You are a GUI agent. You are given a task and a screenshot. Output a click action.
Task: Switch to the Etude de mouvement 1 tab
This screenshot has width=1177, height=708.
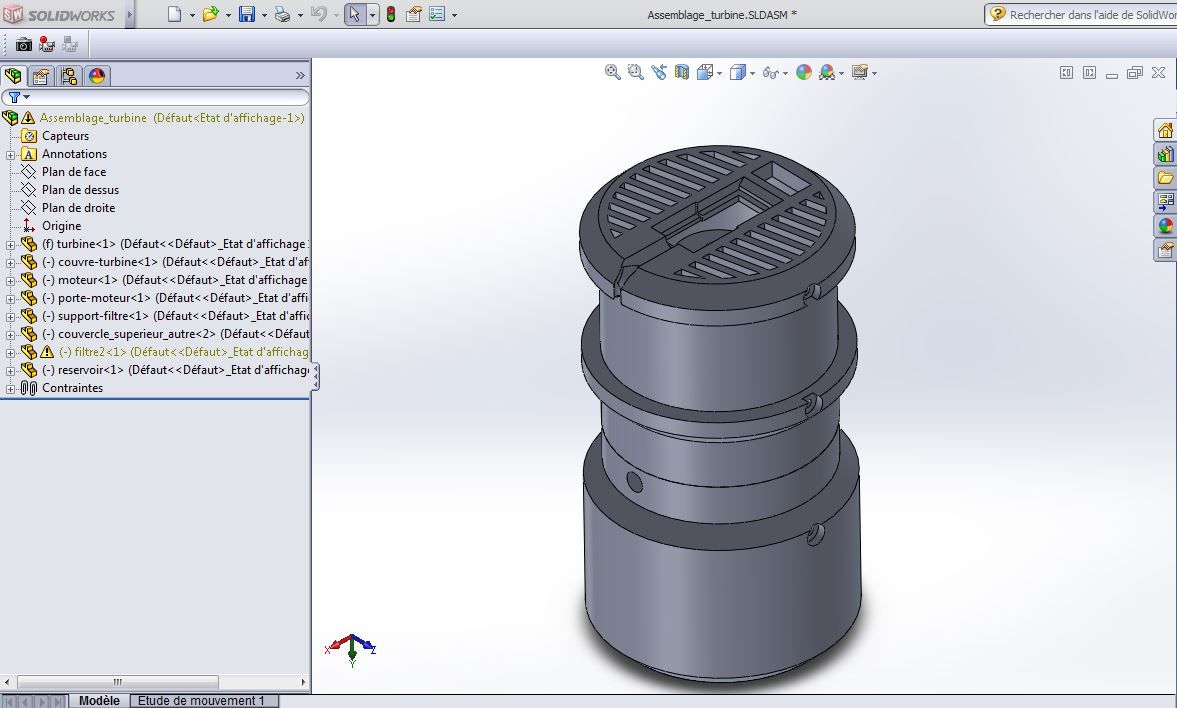[204, 701]
